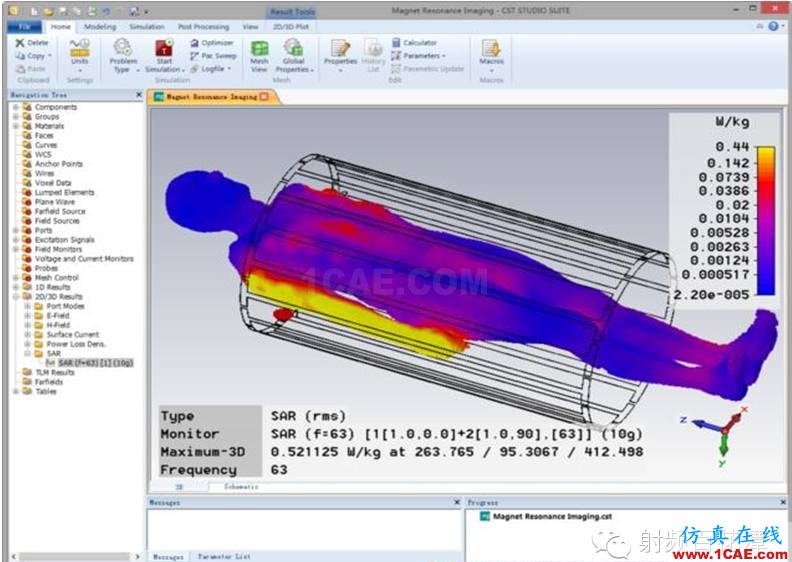The image size is (792, 562).
Task: Click Magnet Resonance Imaging.cst in Progress panel
Action: click(x=547, y=517)
